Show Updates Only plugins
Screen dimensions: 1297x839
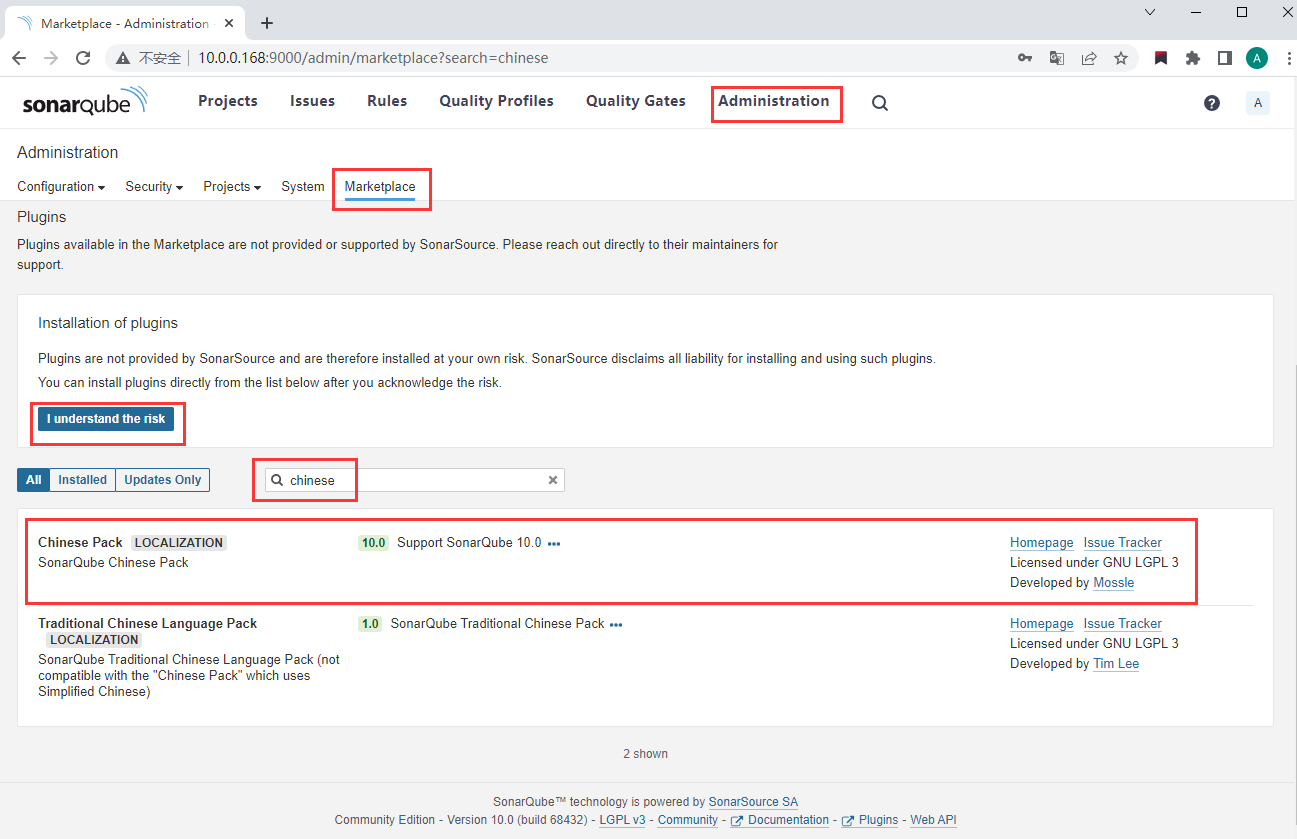[x=163, y=480]
